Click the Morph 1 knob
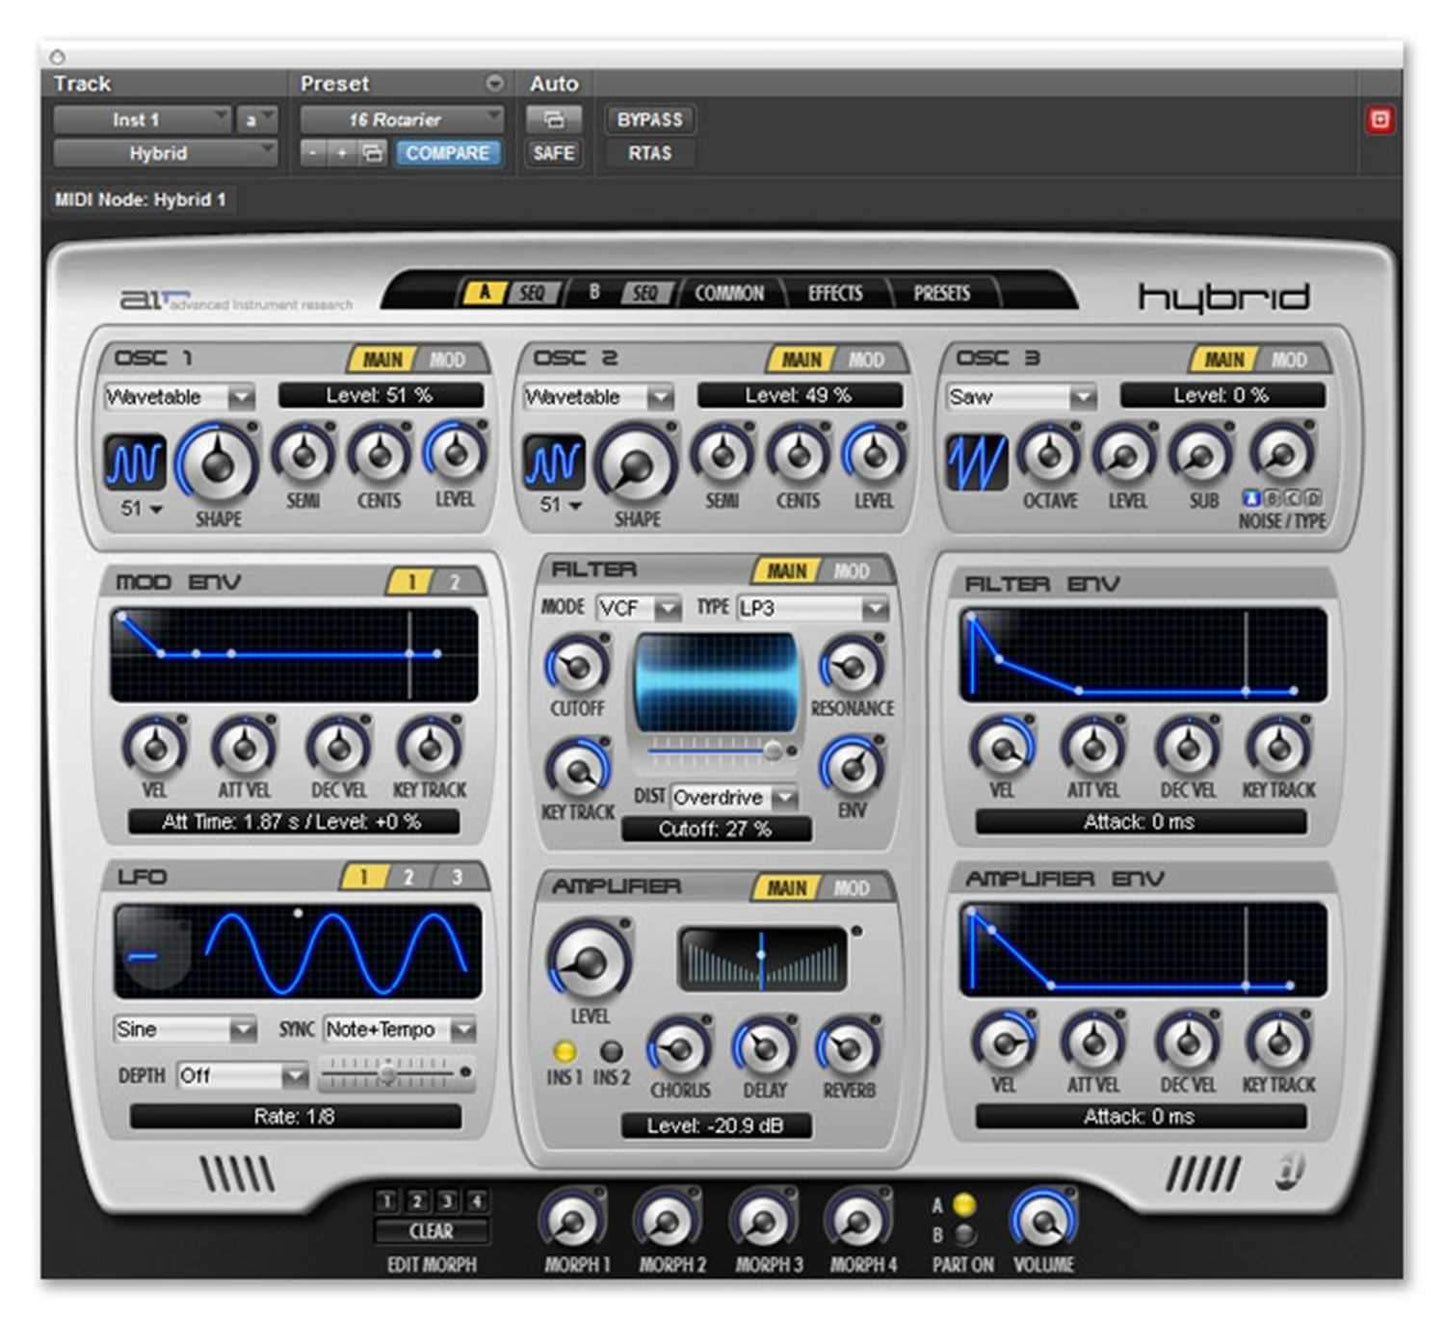1445x1321 pixels. pyautogui.click(x=573, y=1222)
